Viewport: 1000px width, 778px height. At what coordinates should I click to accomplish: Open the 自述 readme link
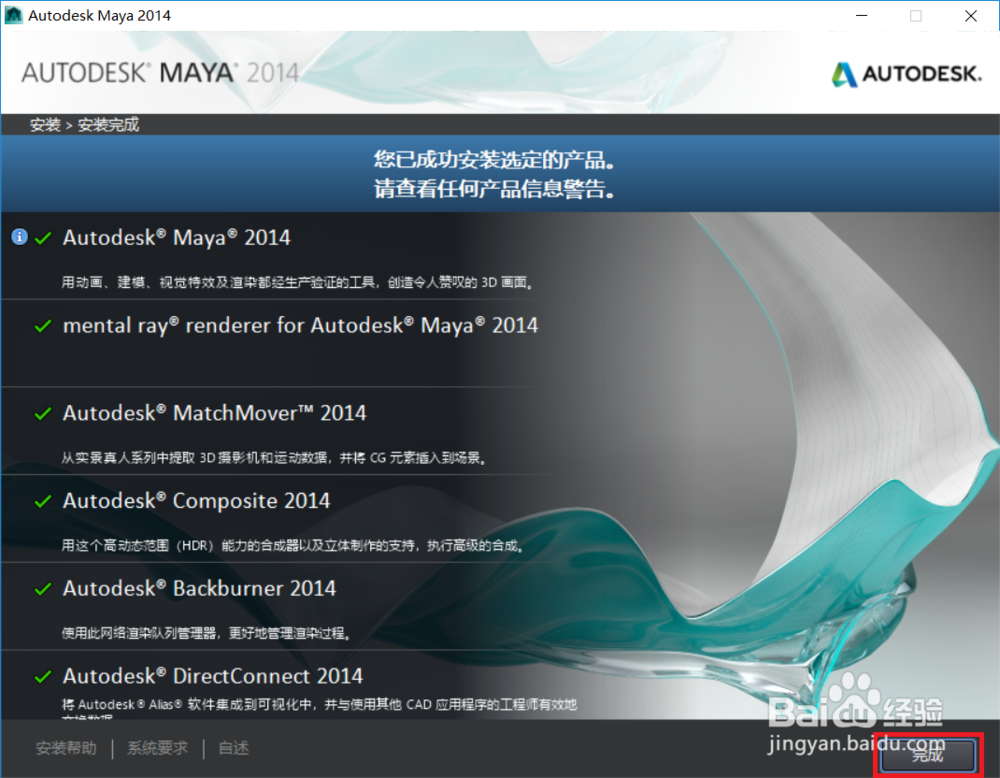coord(232,748)
